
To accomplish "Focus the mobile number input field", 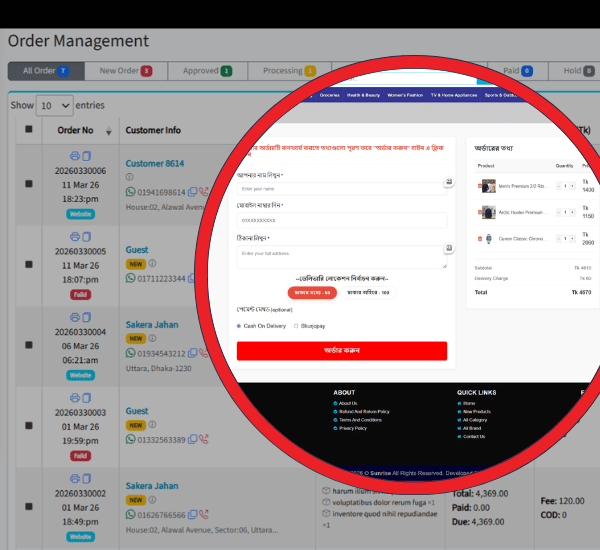I will (x=342, y=220).
